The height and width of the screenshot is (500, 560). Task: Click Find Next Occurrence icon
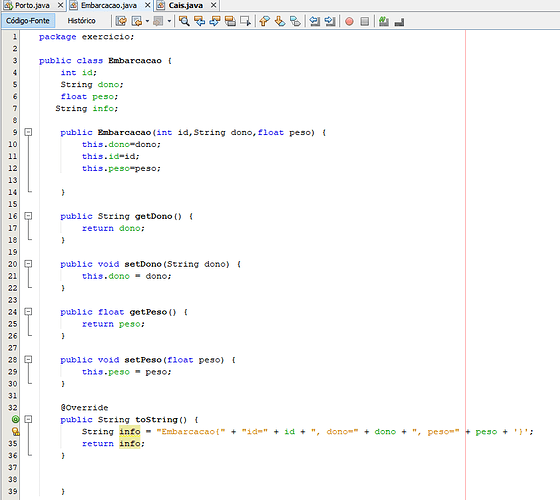coord(215,21)
